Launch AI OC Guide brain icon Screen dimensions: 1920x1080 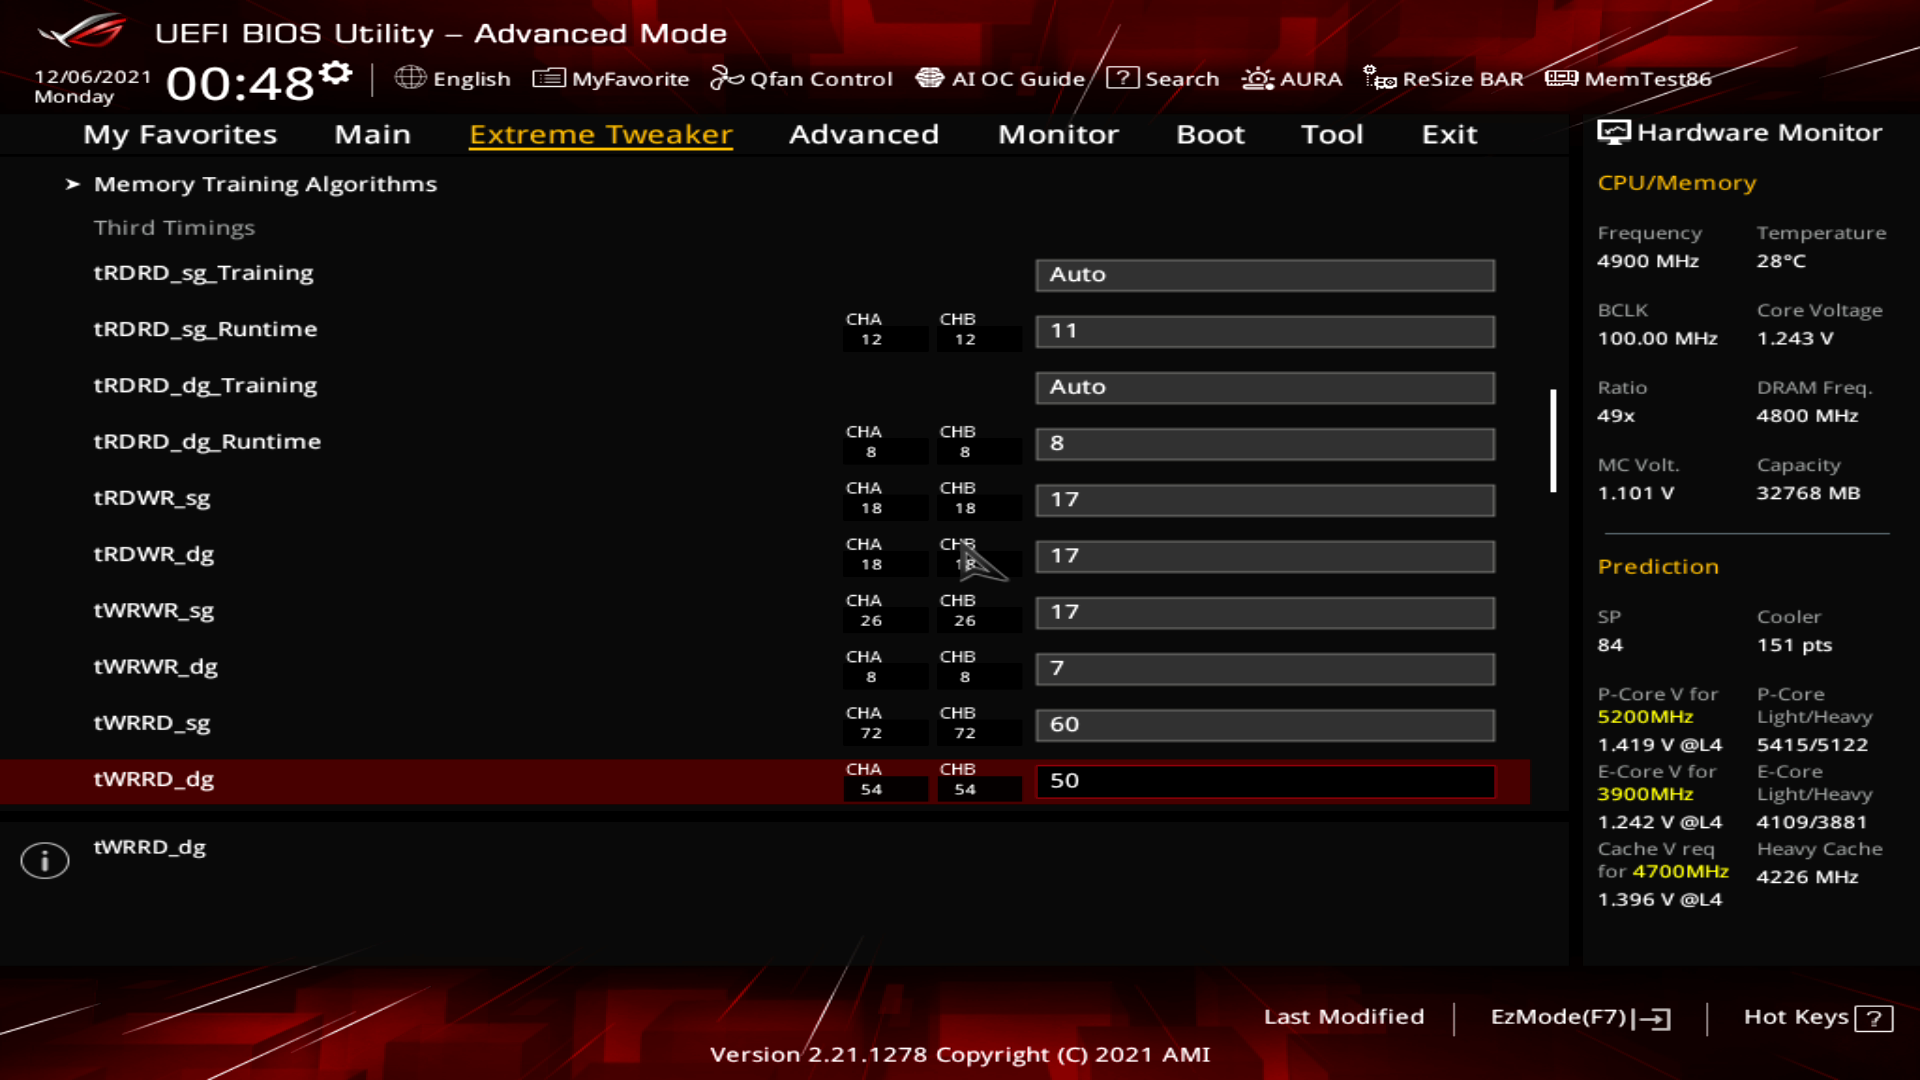click(x=929, y=78)
